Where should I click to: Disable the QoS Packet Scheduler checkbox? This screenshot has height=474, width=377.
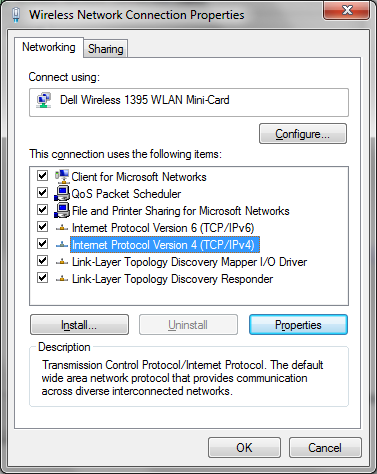(42, 193)
